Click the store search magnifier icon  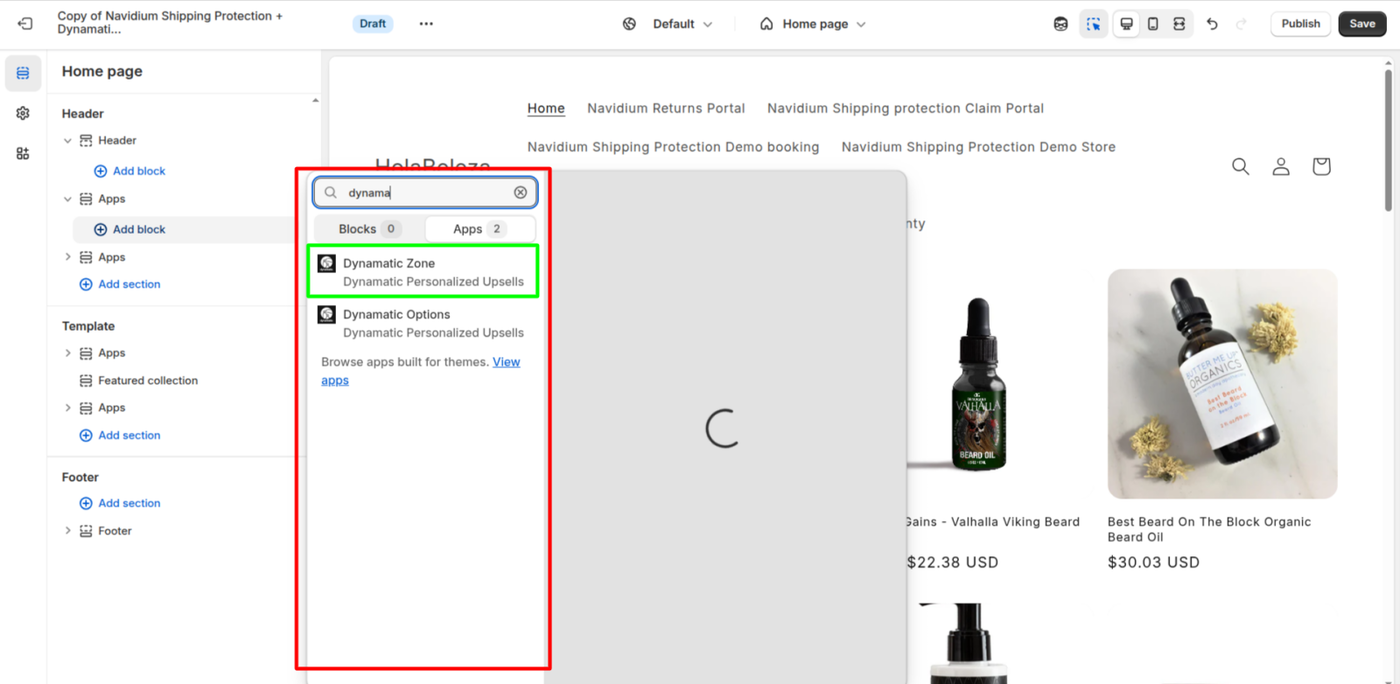click(1241, 166)
